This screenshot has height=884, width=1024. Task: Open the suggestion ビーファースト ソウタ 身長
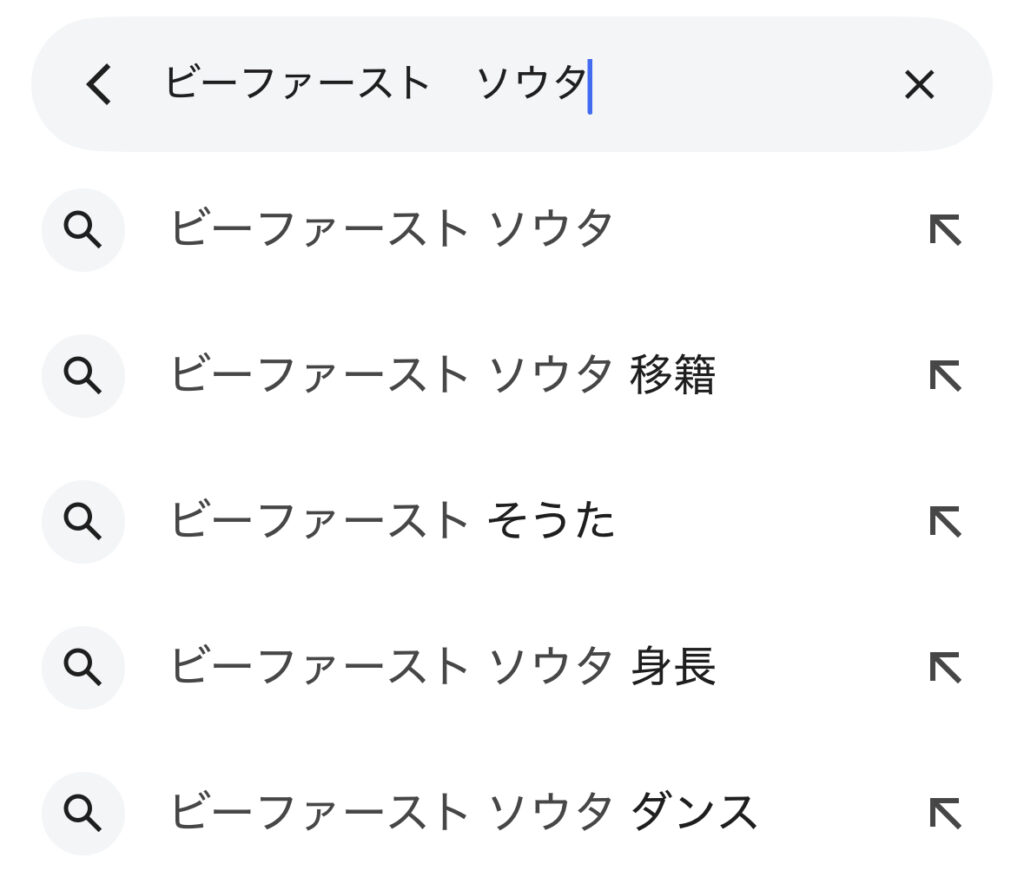(x=442, y=668)
